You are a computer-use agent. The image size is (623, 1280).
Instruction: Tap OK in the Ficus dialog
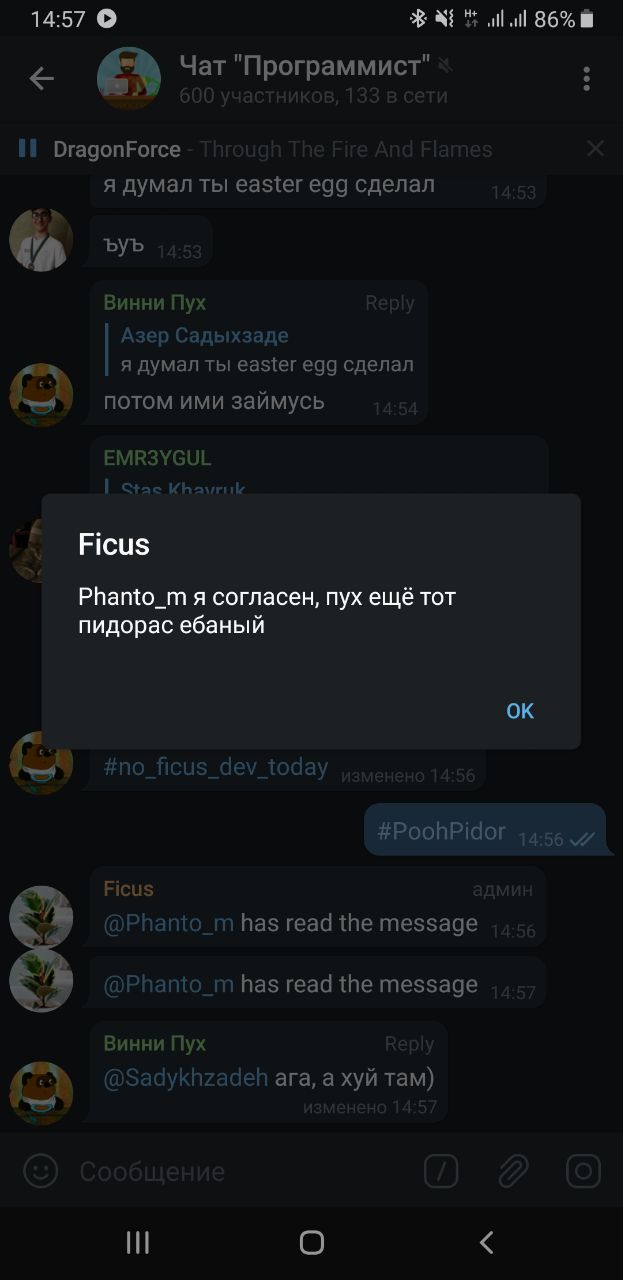(520, 711)
